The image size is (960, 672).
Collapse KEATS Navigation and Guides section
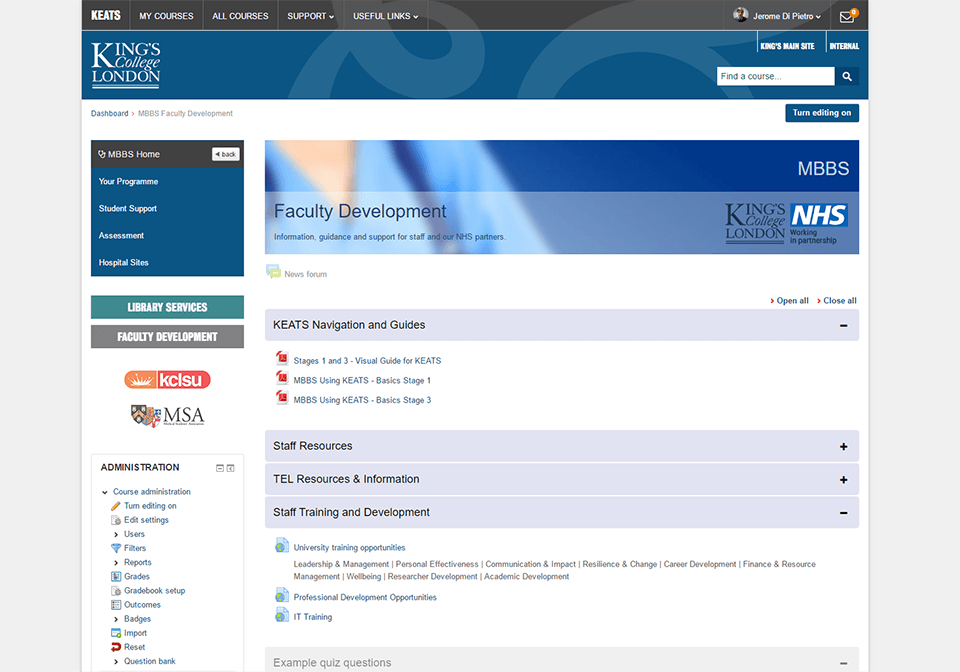pos(844,326)
